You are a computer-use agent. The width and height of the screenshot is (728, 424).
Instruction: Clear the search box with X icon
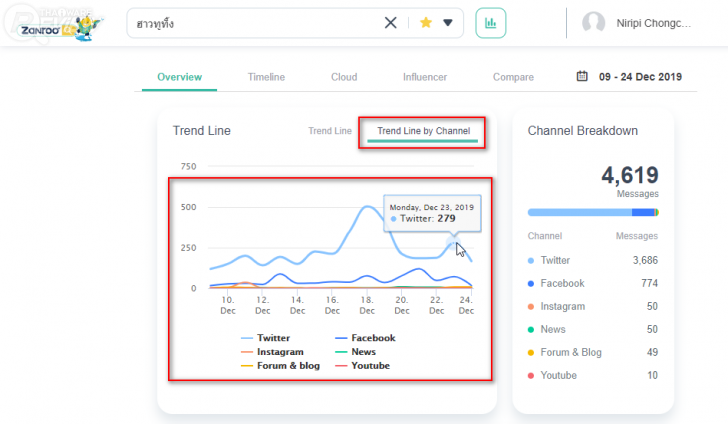coord(391,23)
